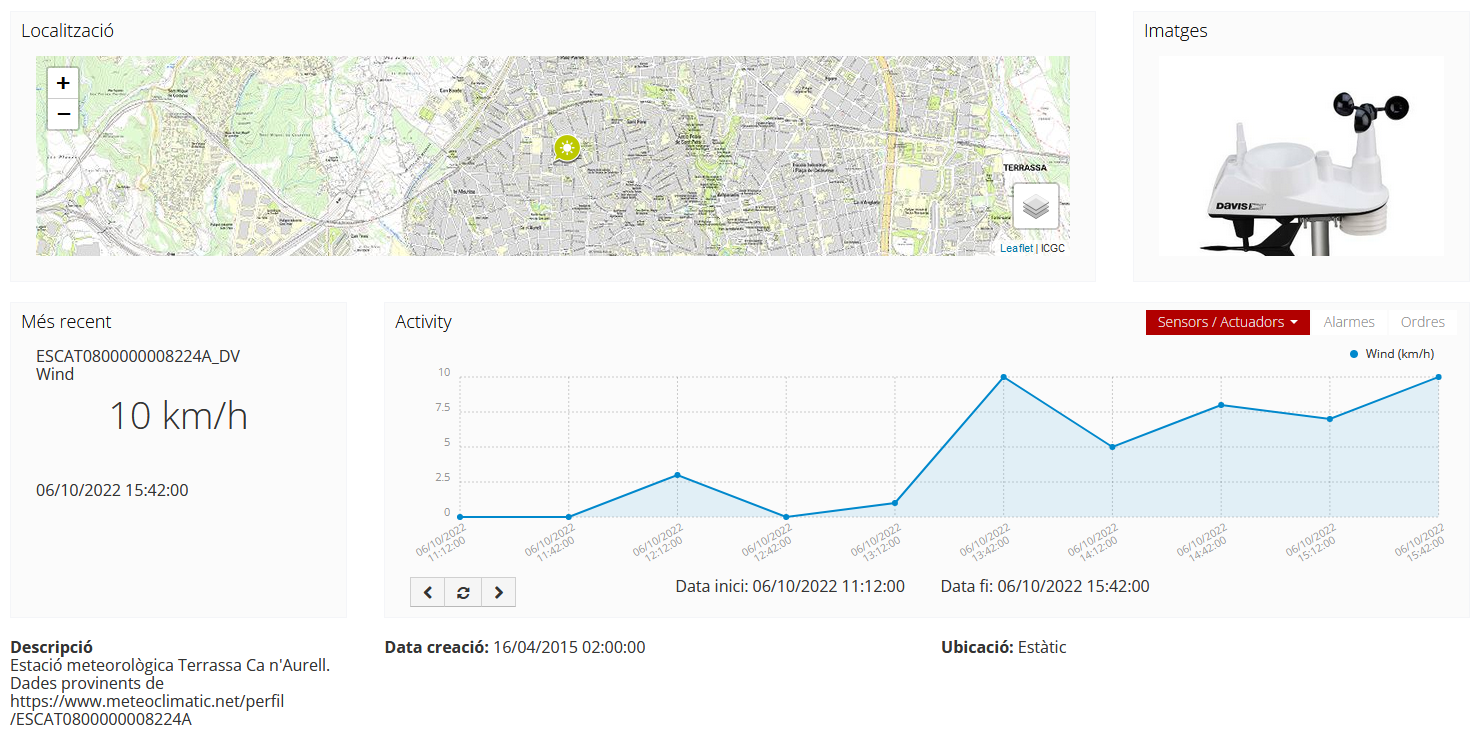
Task: Select chart point at 13:12:00
Action: [x=895, y=503]
